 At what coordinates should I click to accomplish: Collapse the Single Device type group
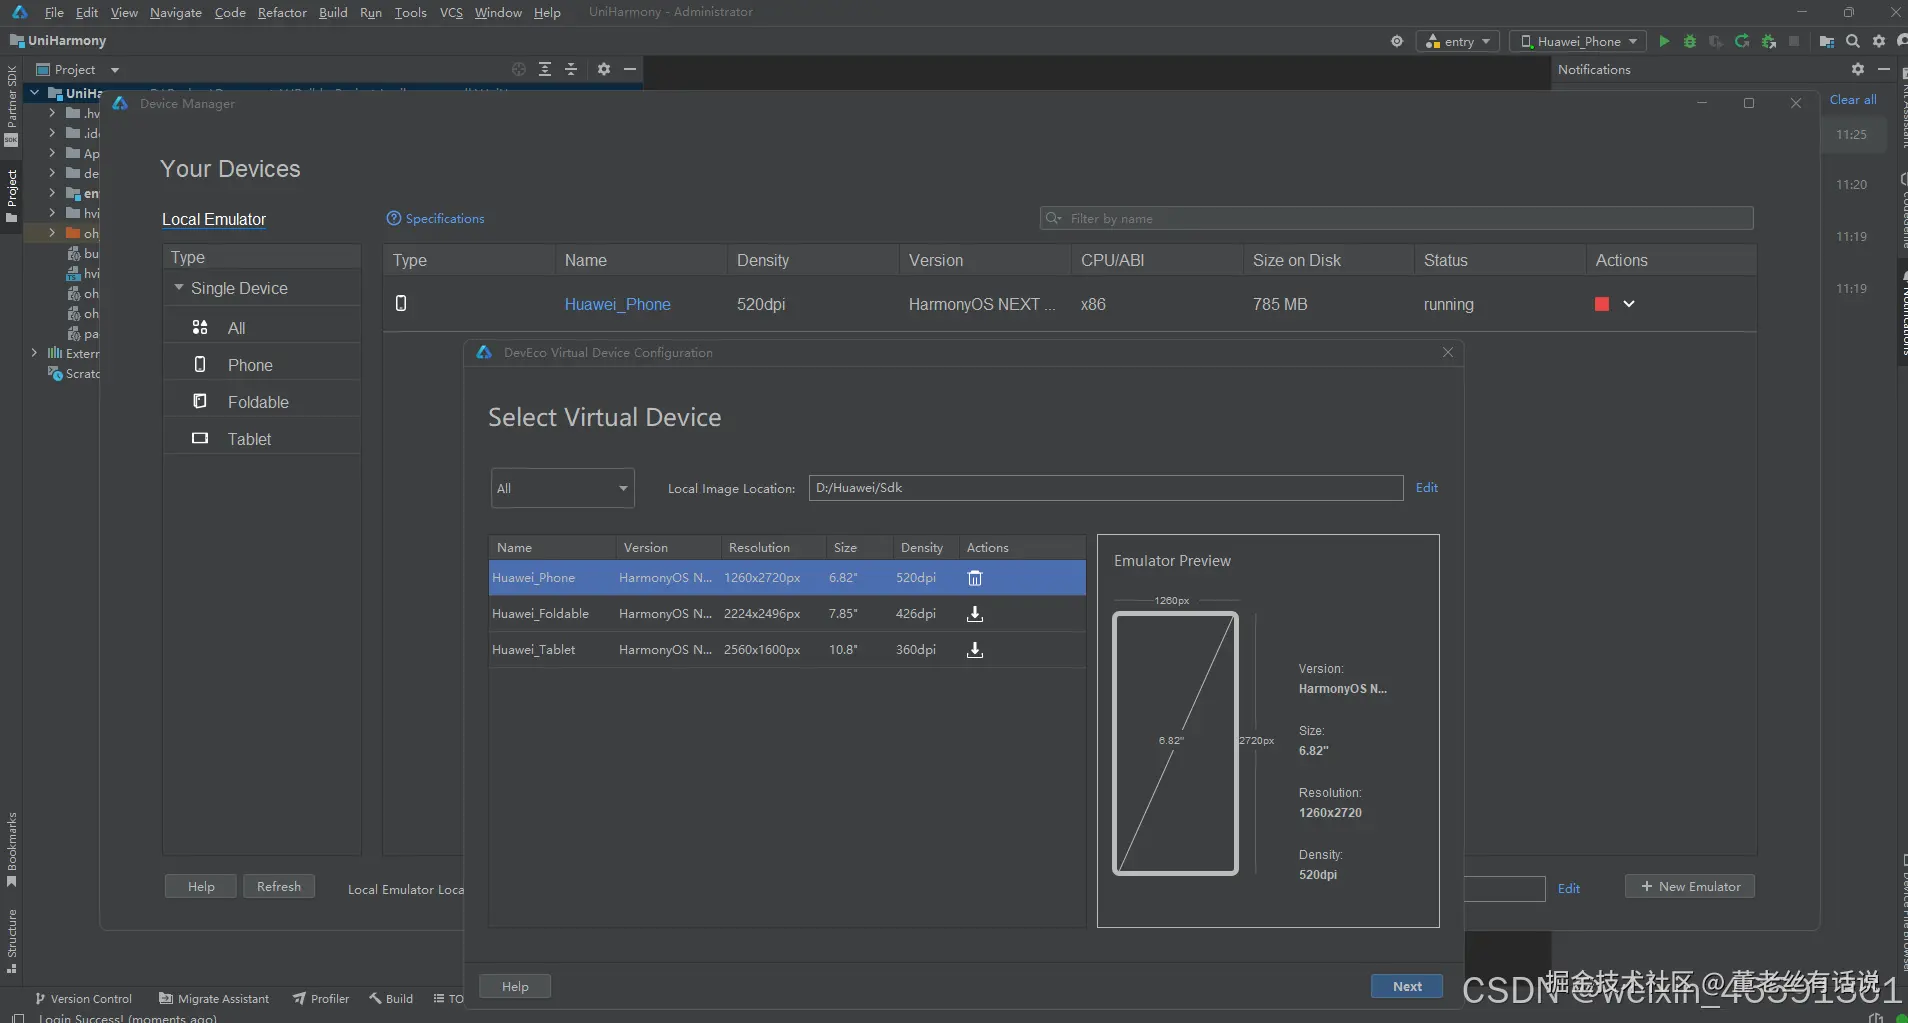179,288
